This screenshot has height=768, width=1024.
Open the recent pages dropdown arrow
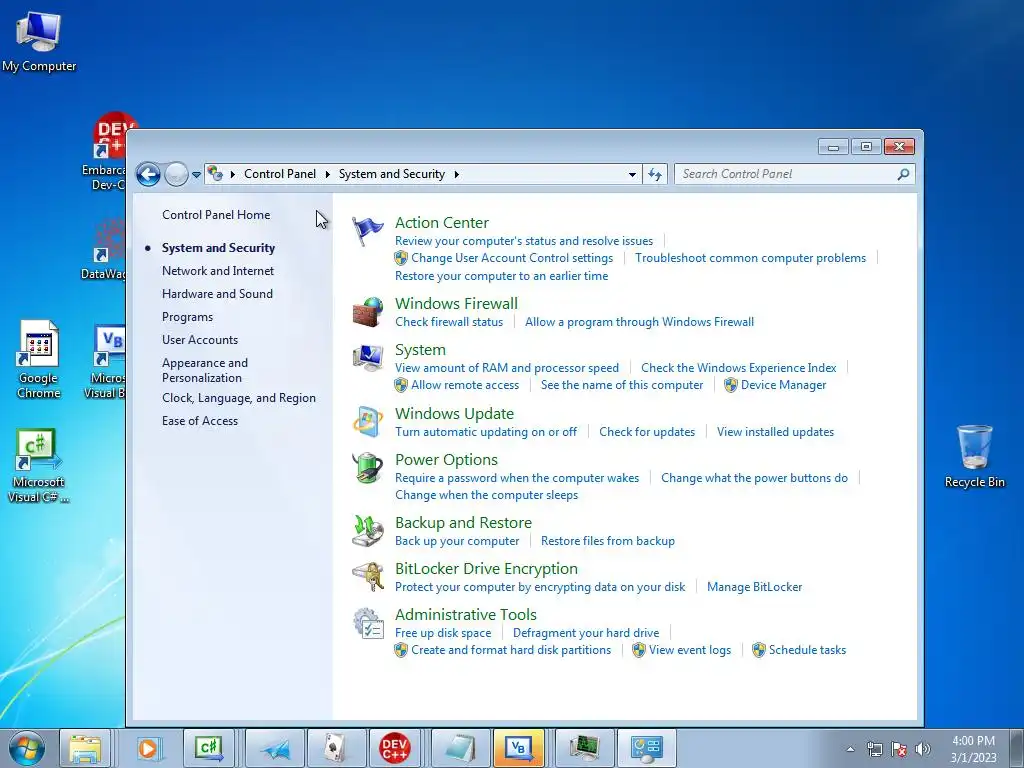(x=196, y=175)
